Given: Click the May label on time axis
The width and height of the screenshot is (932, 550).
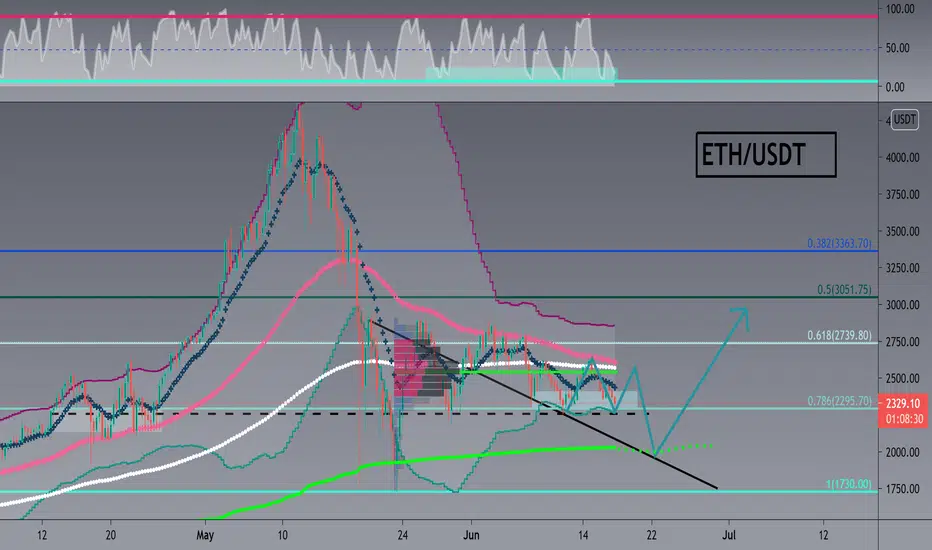Looking at the screenshot, I should point(205,535).
